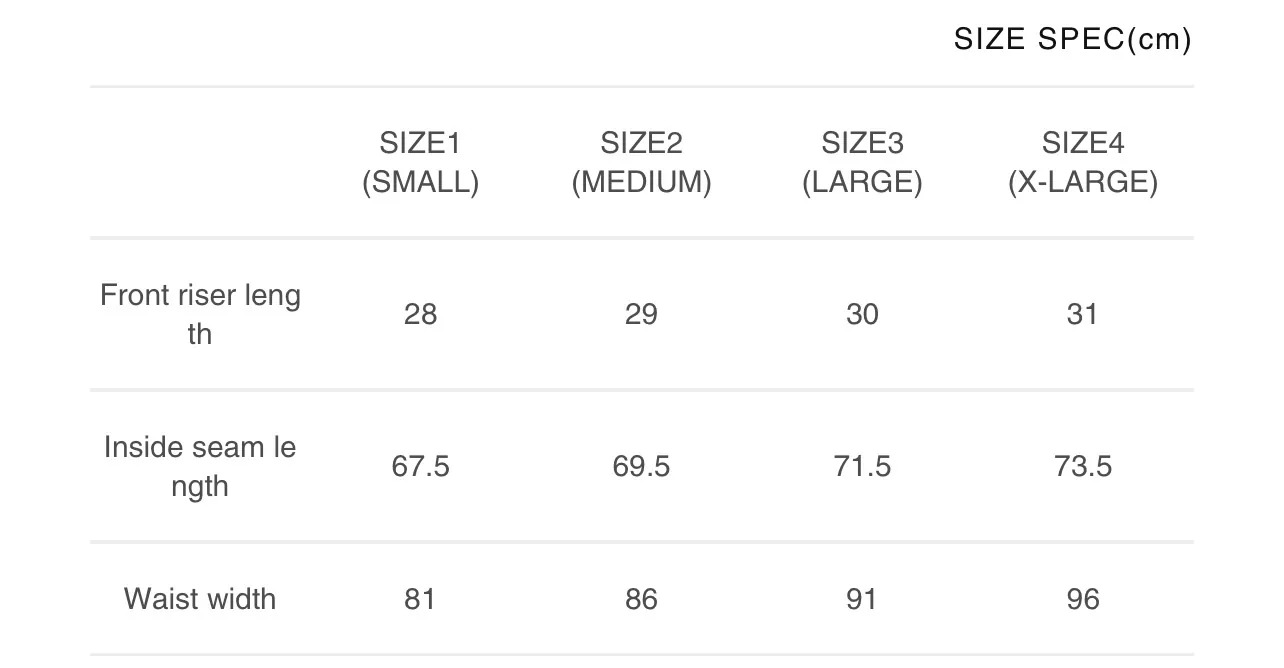Click front riser value 30

point(862,314)
